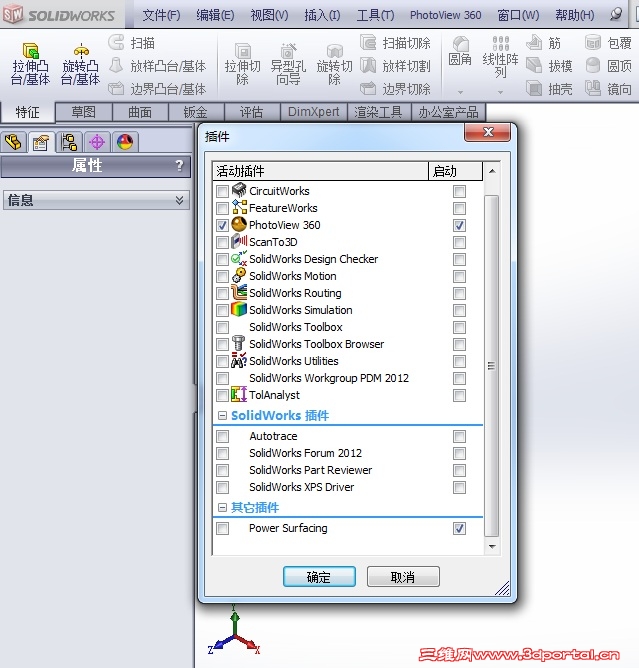Select Lofted Boss/Base (放样凸台/基体)
Image resolution: width=639 pixels, height=668 pixels.
(157, 66)
